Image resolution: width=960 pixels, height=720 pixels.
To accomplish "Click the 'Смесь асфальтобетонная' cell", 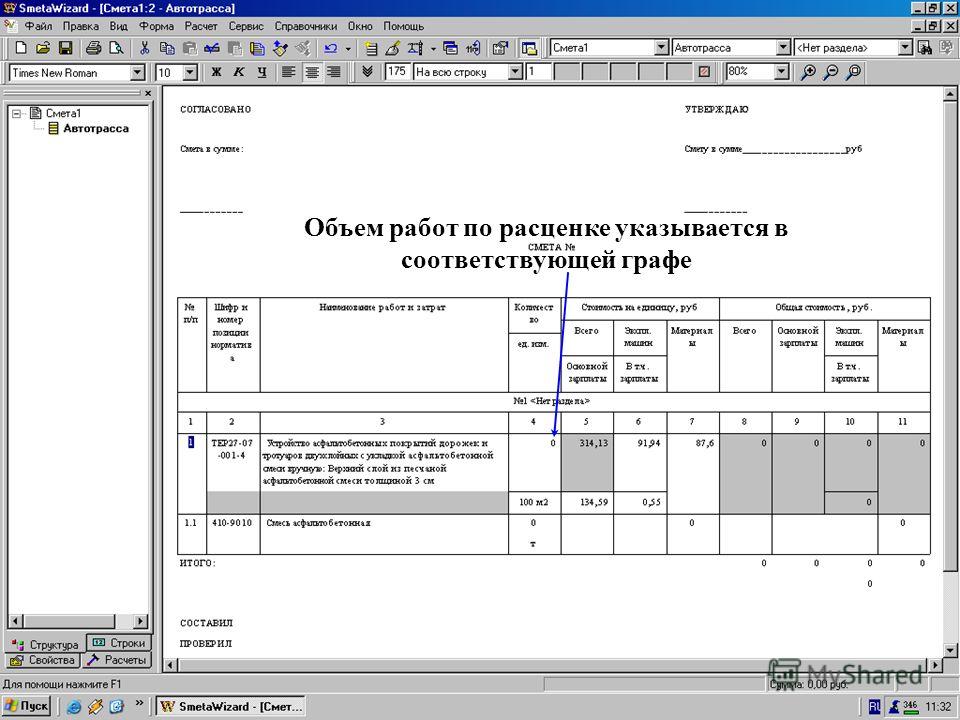I will coord(384,534).
